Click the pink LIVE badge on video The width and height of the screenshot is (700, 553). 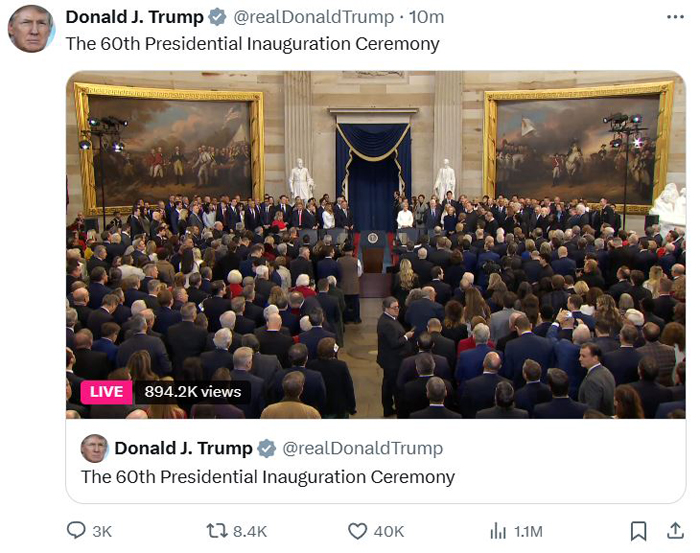(x=106, y=392)
